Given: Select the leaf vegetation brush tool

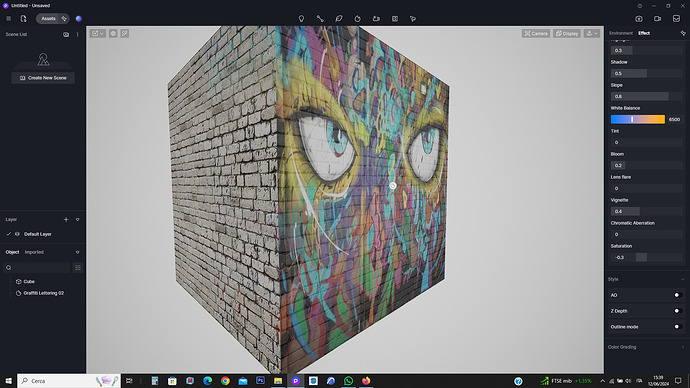Looking at the screenshot, I should [x=338, y=18].
